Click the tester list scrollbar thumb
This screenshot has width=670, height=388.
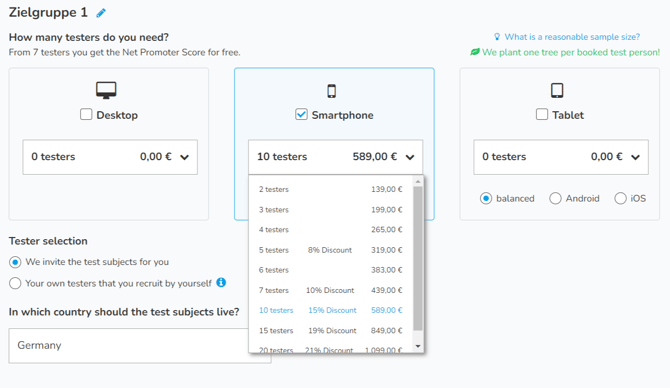[418, 259]
